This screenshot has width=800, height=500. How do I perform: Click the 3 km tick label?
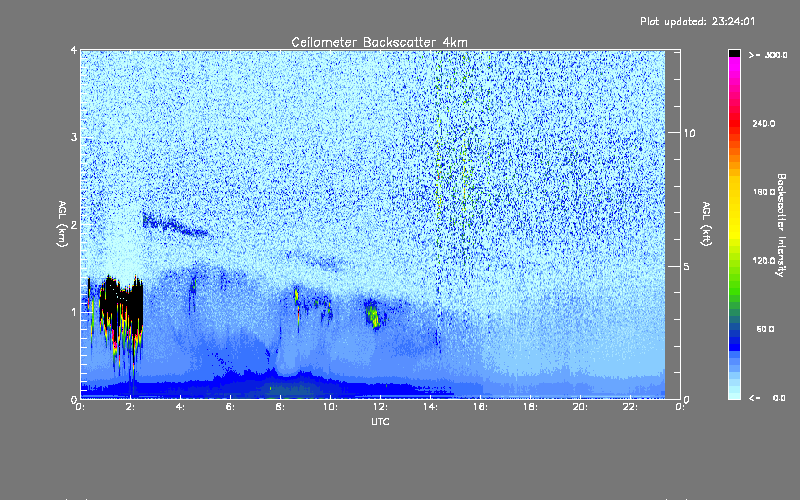click(x=74, y=137)
